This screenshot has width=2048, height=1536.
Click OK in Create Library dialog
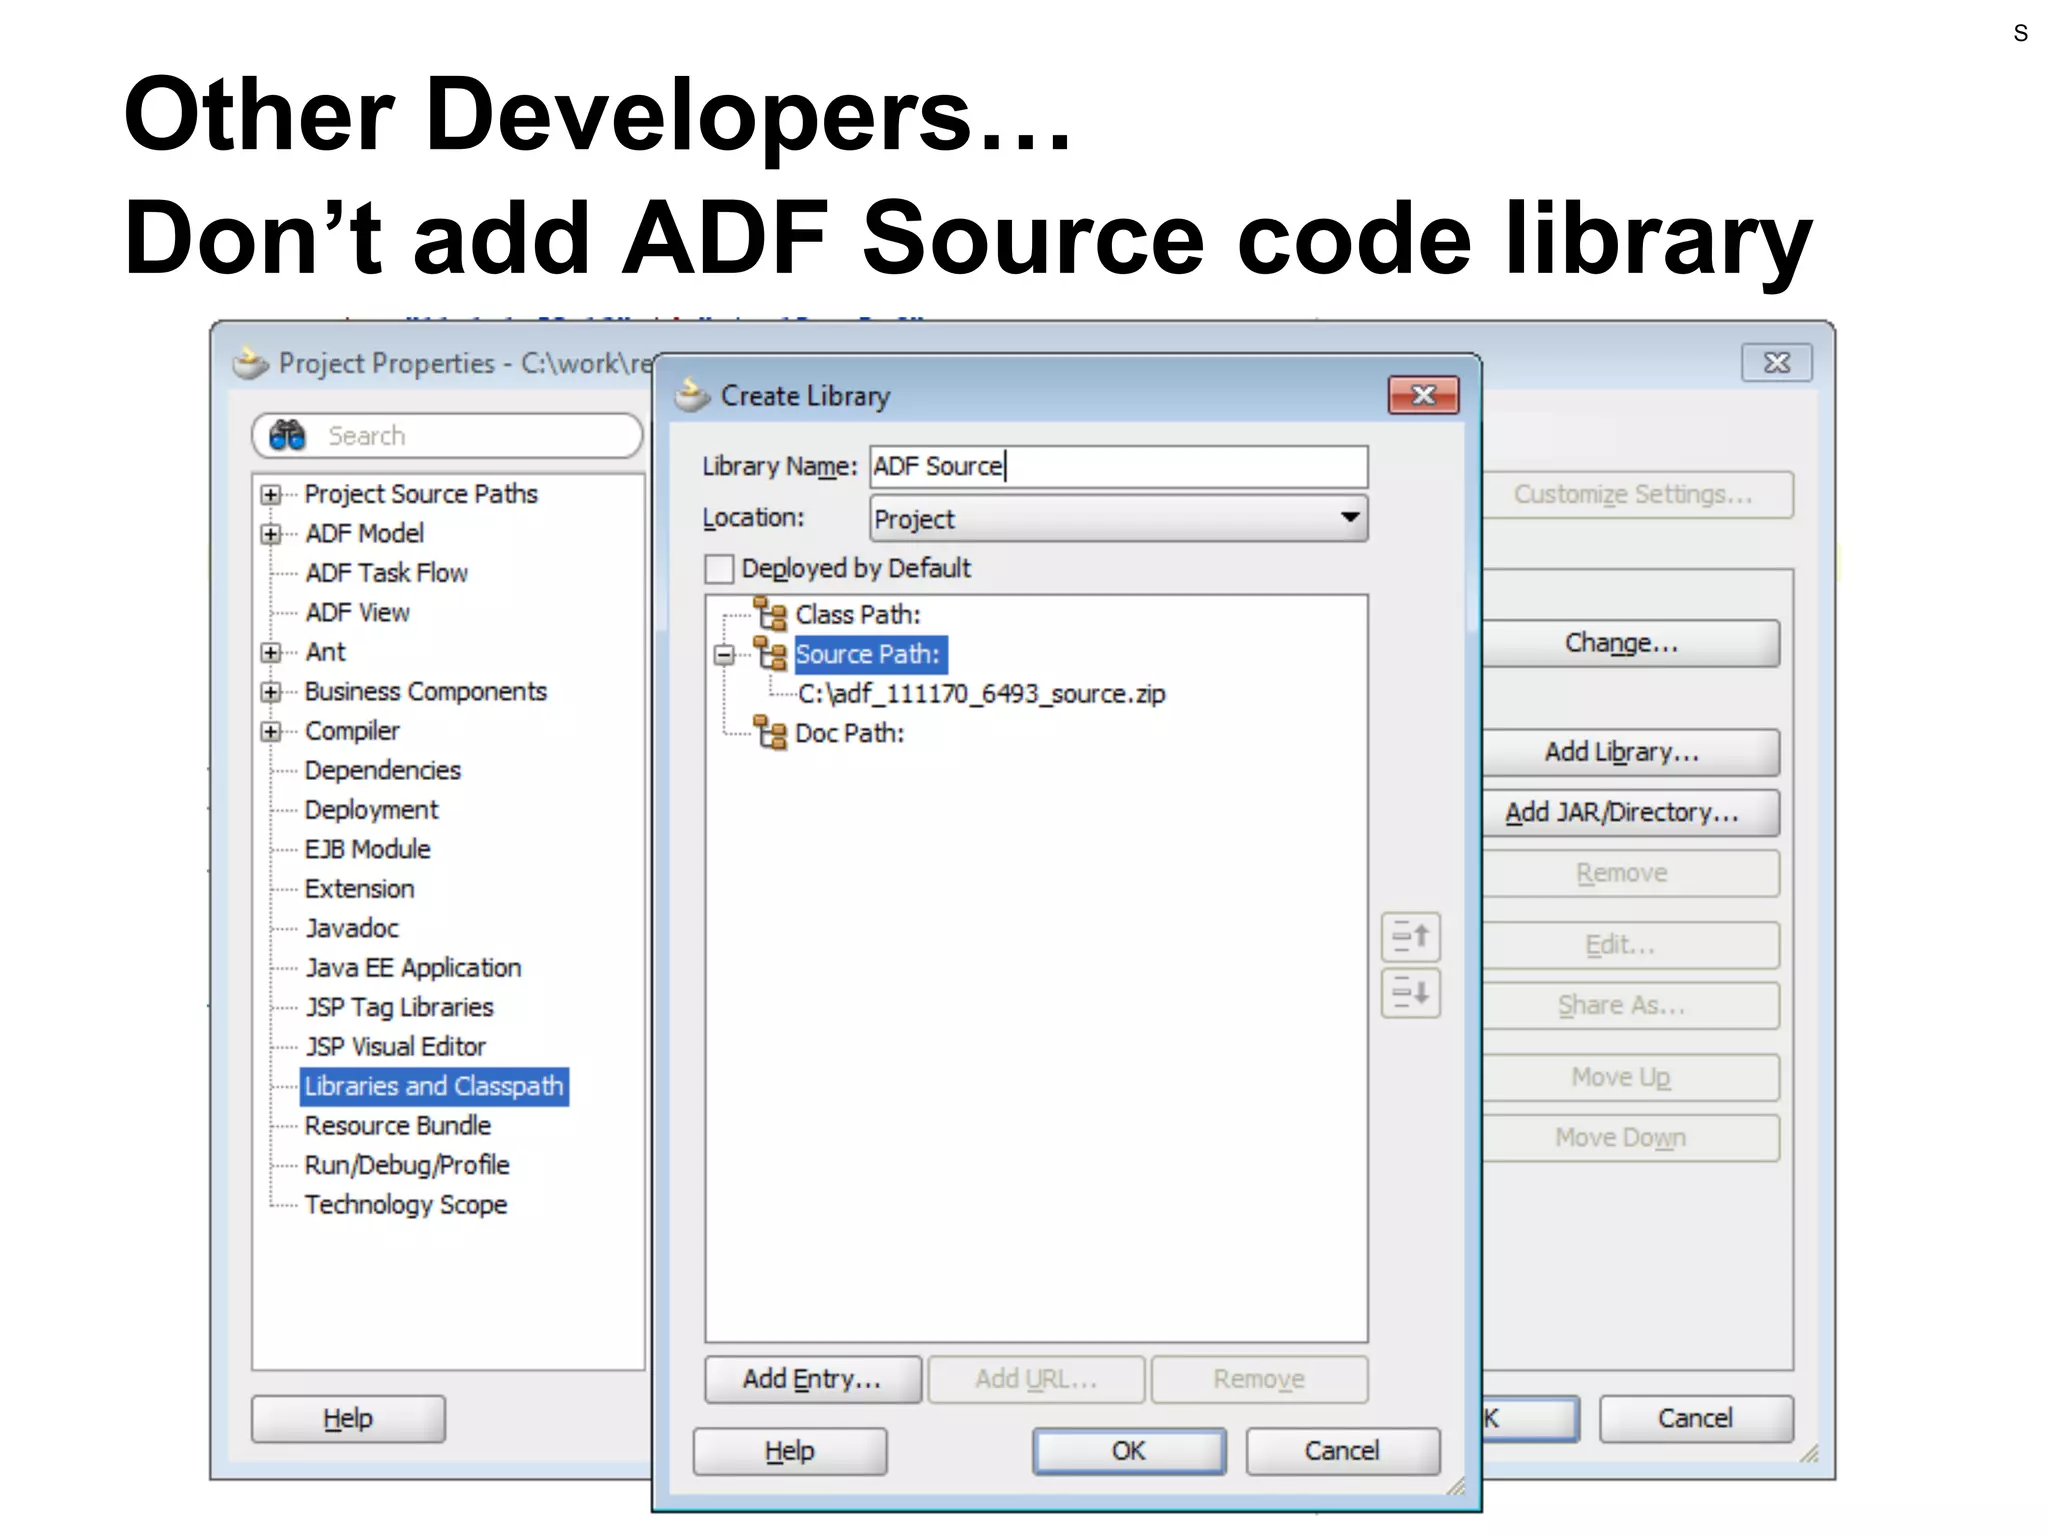1129,1451
